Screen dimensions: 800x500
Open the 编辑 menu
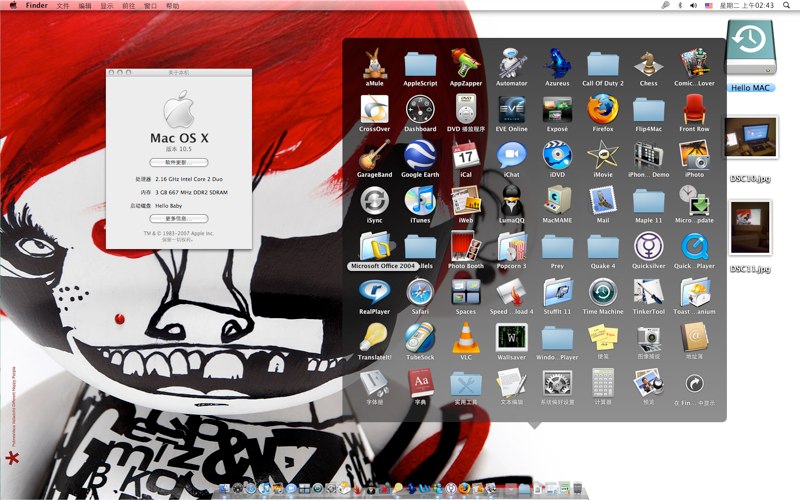tap(85, 6)
